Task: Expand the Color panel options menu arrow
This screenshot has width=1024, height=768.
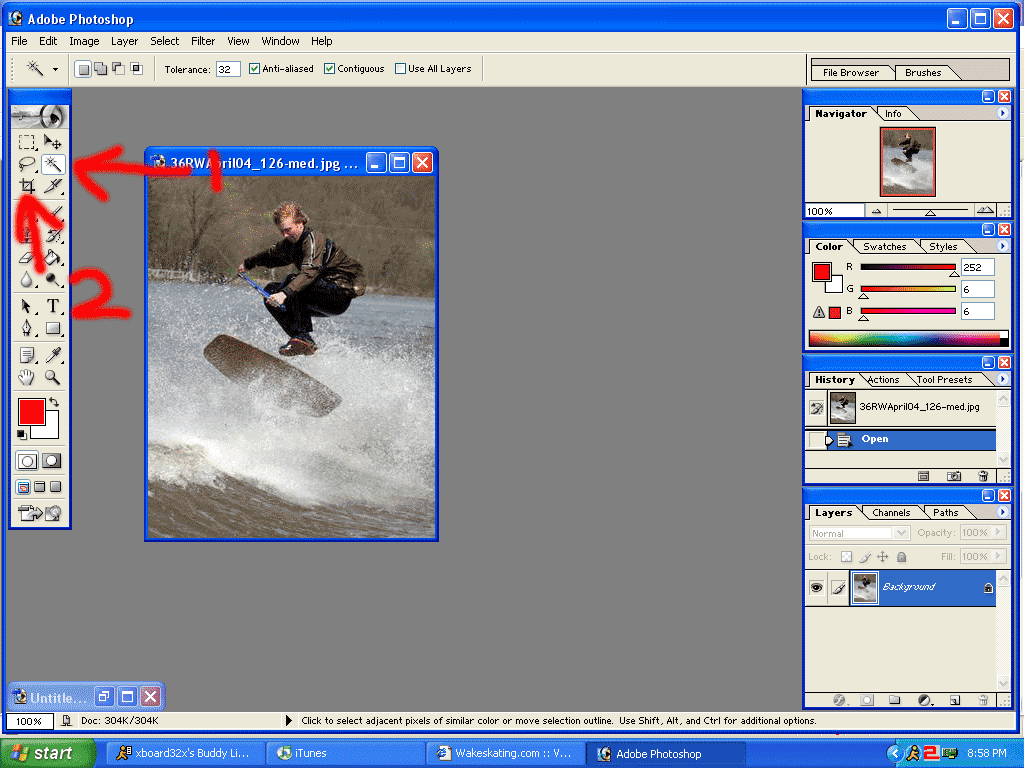Action: tap(1003, 246)
